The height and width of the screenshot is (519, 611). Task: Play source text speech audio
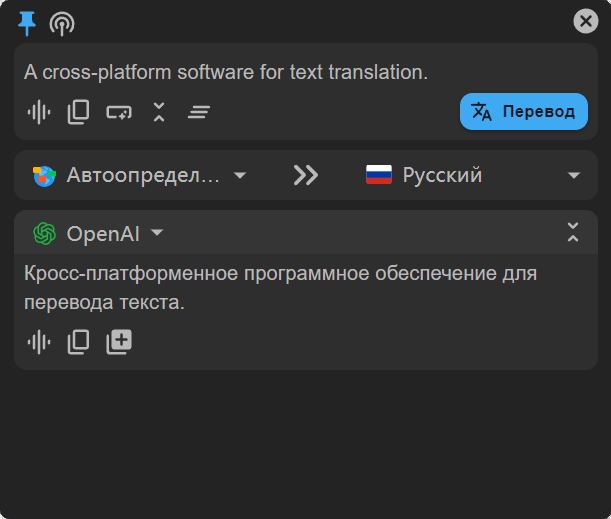[39, 112]
